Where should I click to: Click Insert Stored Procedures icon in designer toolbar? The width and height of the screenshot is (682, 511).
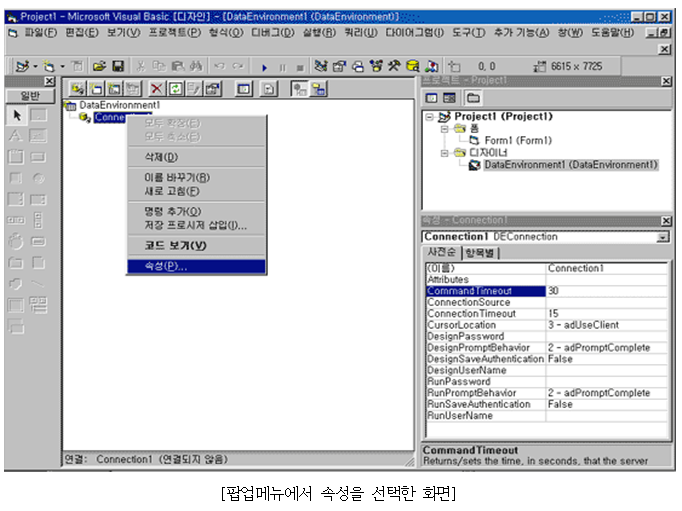coord(115,89)
